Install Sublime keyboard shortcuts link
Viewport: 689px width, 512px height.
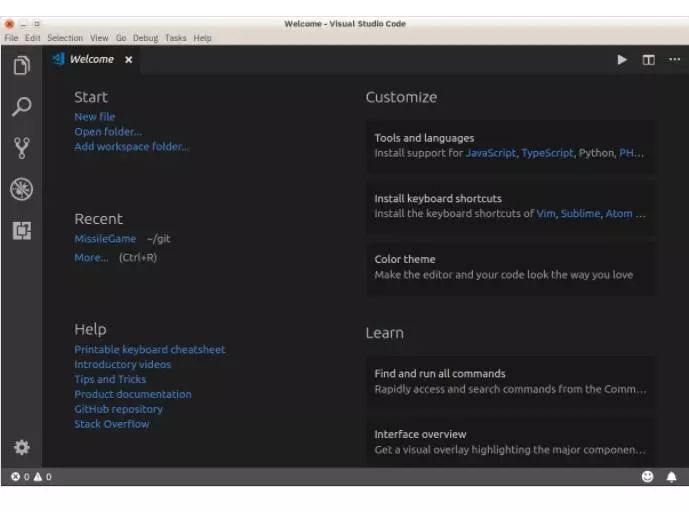point(580,214)
